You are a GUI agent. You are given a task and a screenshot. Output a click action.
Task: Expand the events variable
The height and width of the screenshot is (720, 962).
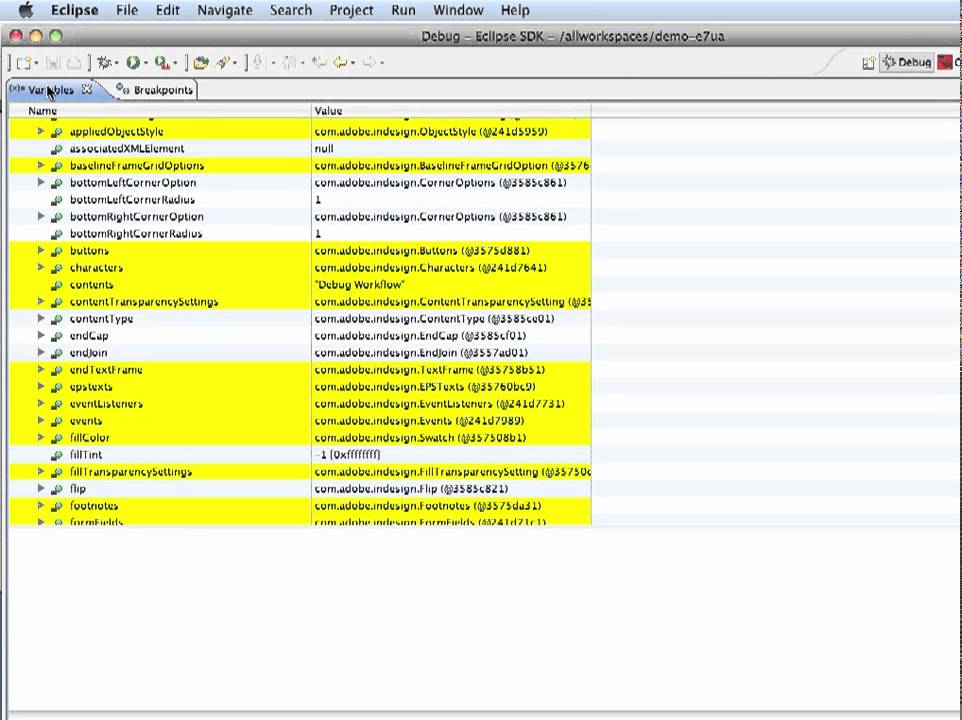click(40, 420)
